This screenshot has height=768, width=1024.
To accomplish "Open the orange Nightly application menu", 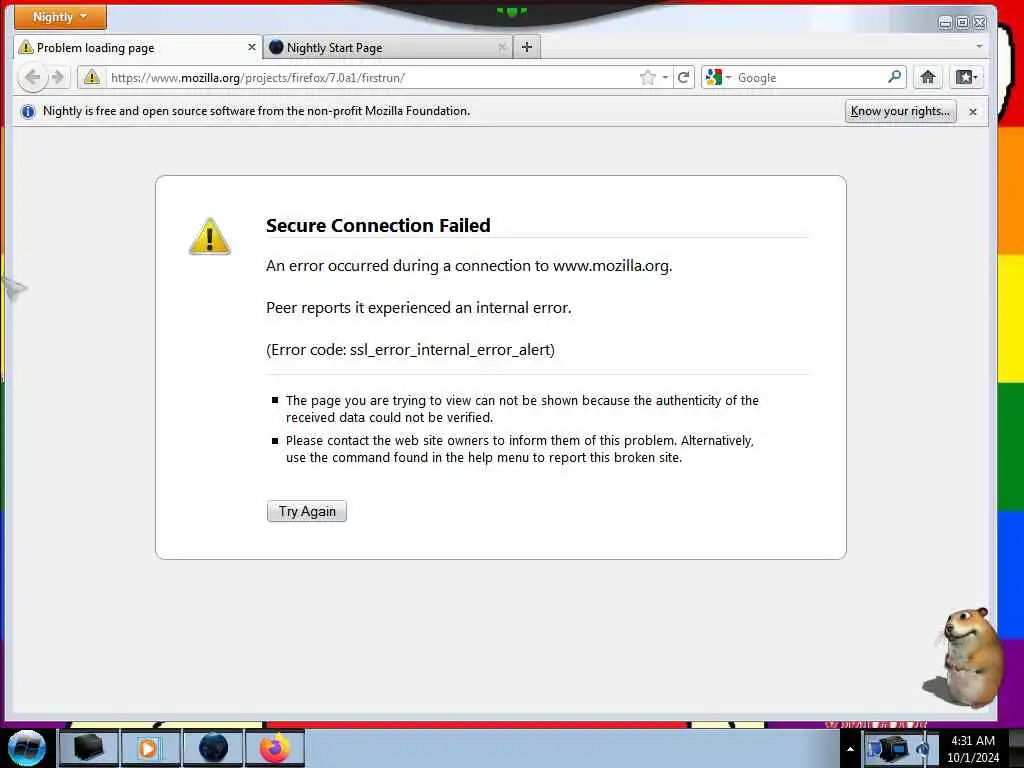I will click(x=60, y=17).
